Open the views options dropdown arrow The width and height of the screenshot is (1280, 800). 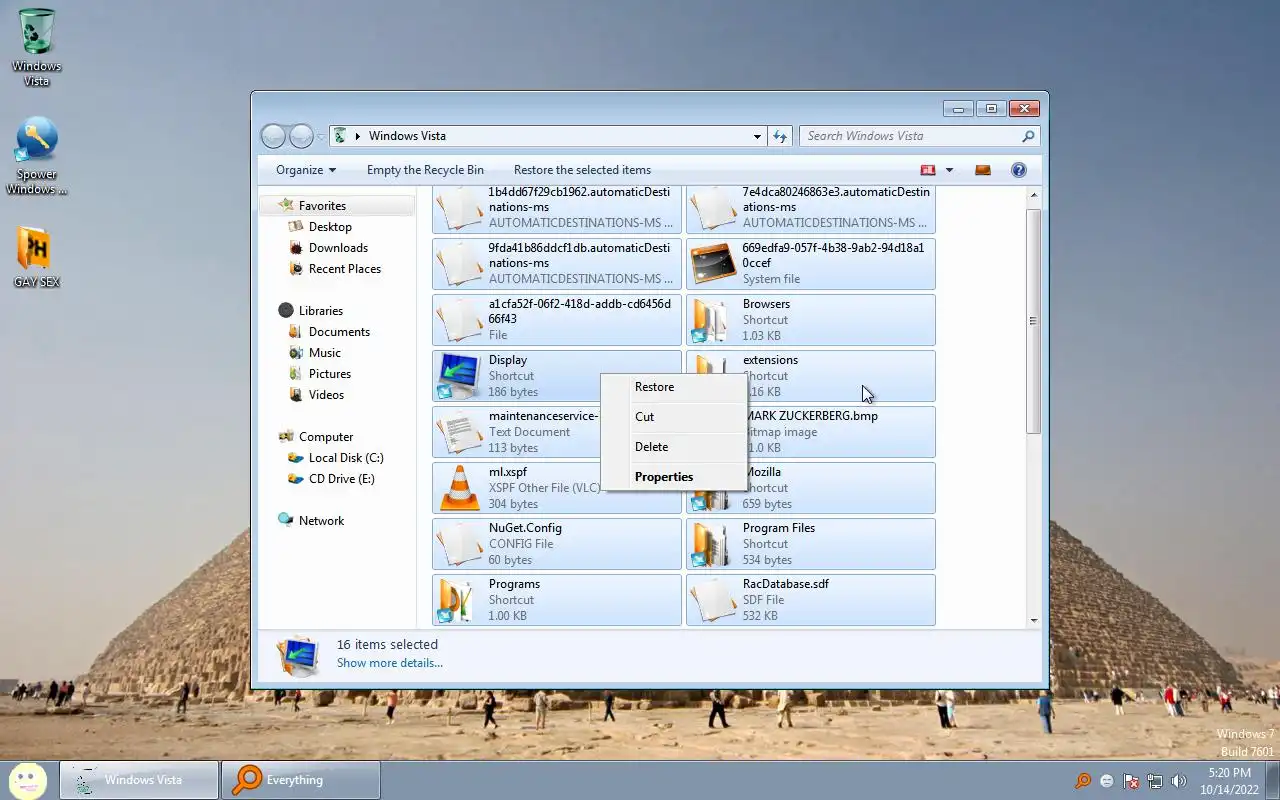(949, 170)
